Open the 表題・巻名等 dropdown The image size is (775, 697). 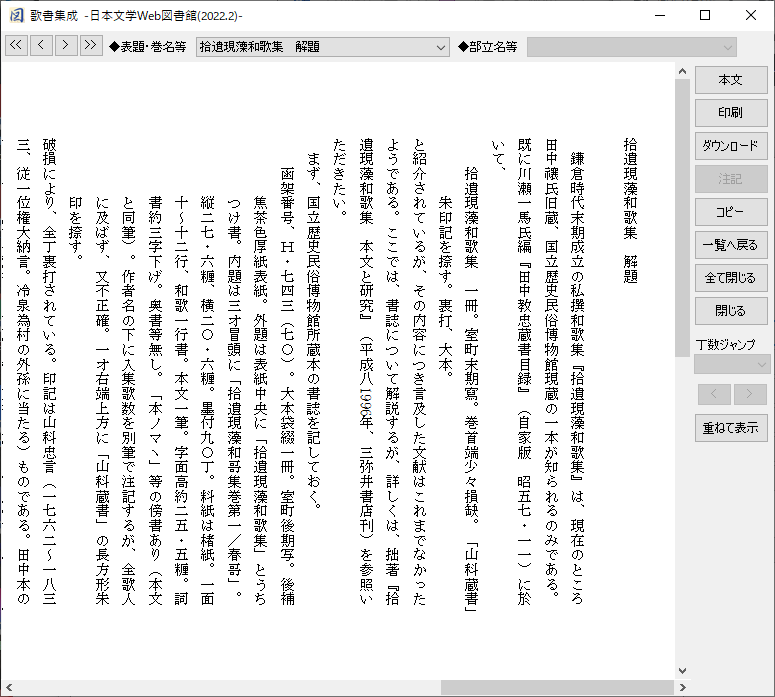click(322, 47)
